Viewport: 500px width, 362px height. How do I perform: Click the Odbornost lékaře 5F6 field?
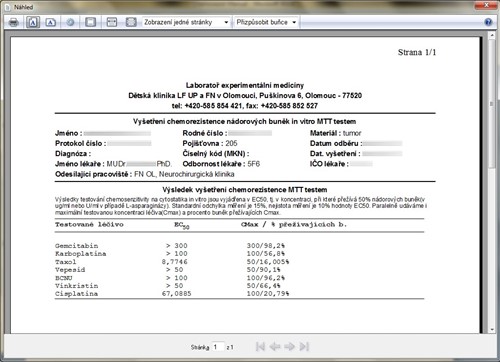click(221, 164)
